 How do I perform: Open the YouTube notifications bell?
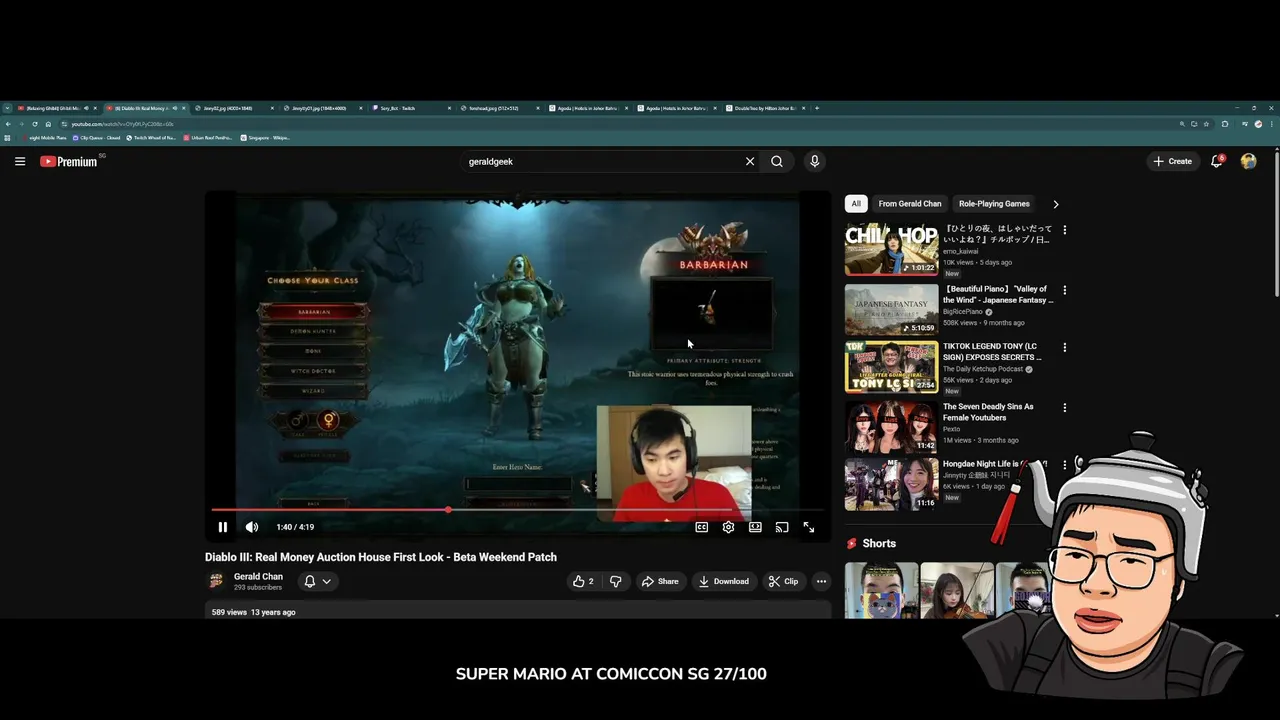point(1217,161)
